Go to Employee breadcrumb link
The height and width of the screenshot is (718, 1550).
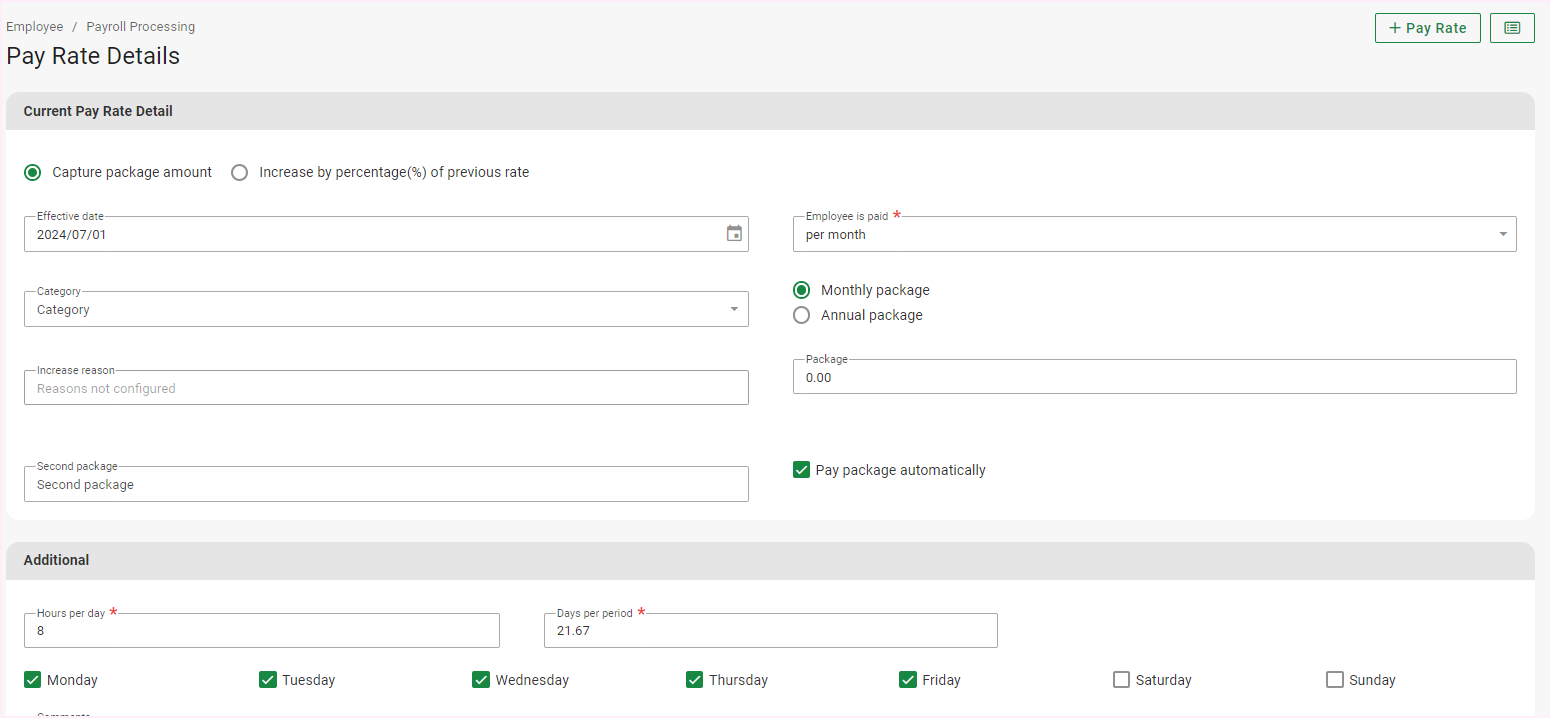point(35,27)
